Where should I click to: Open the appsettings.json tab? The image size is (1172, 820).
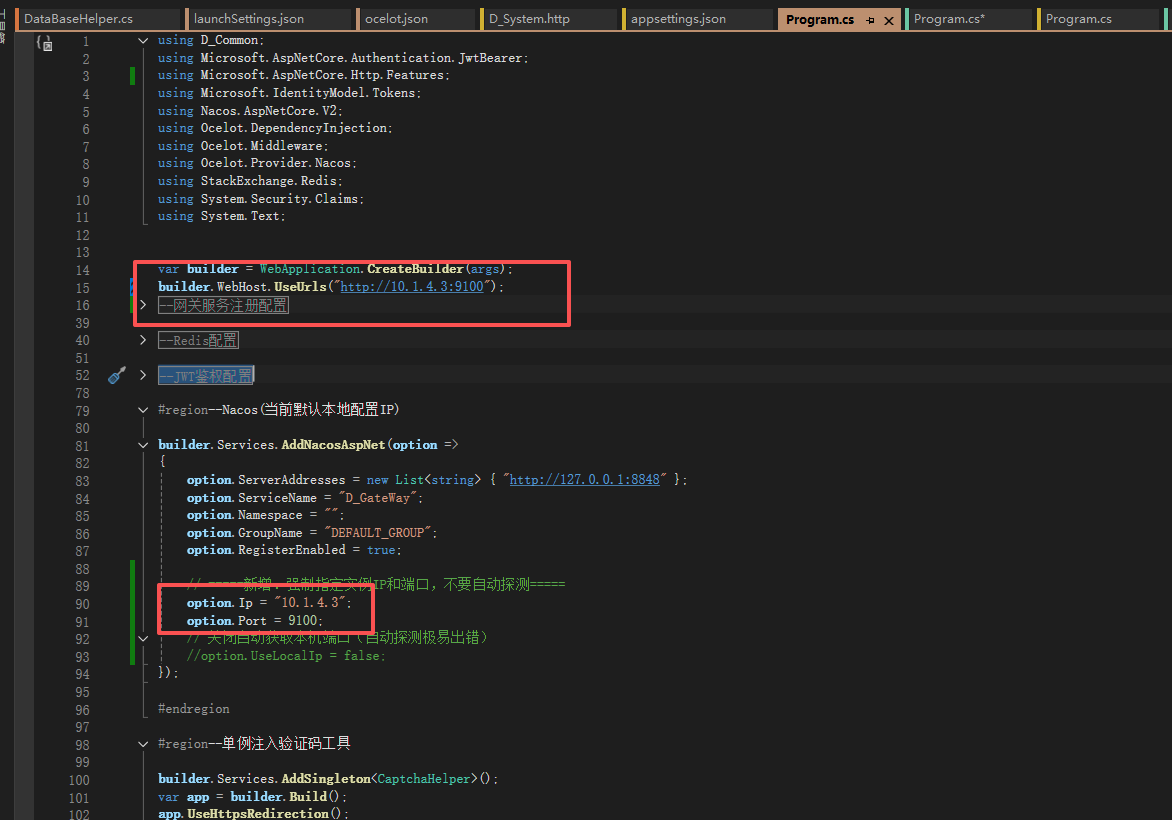(x=678, y=19)
